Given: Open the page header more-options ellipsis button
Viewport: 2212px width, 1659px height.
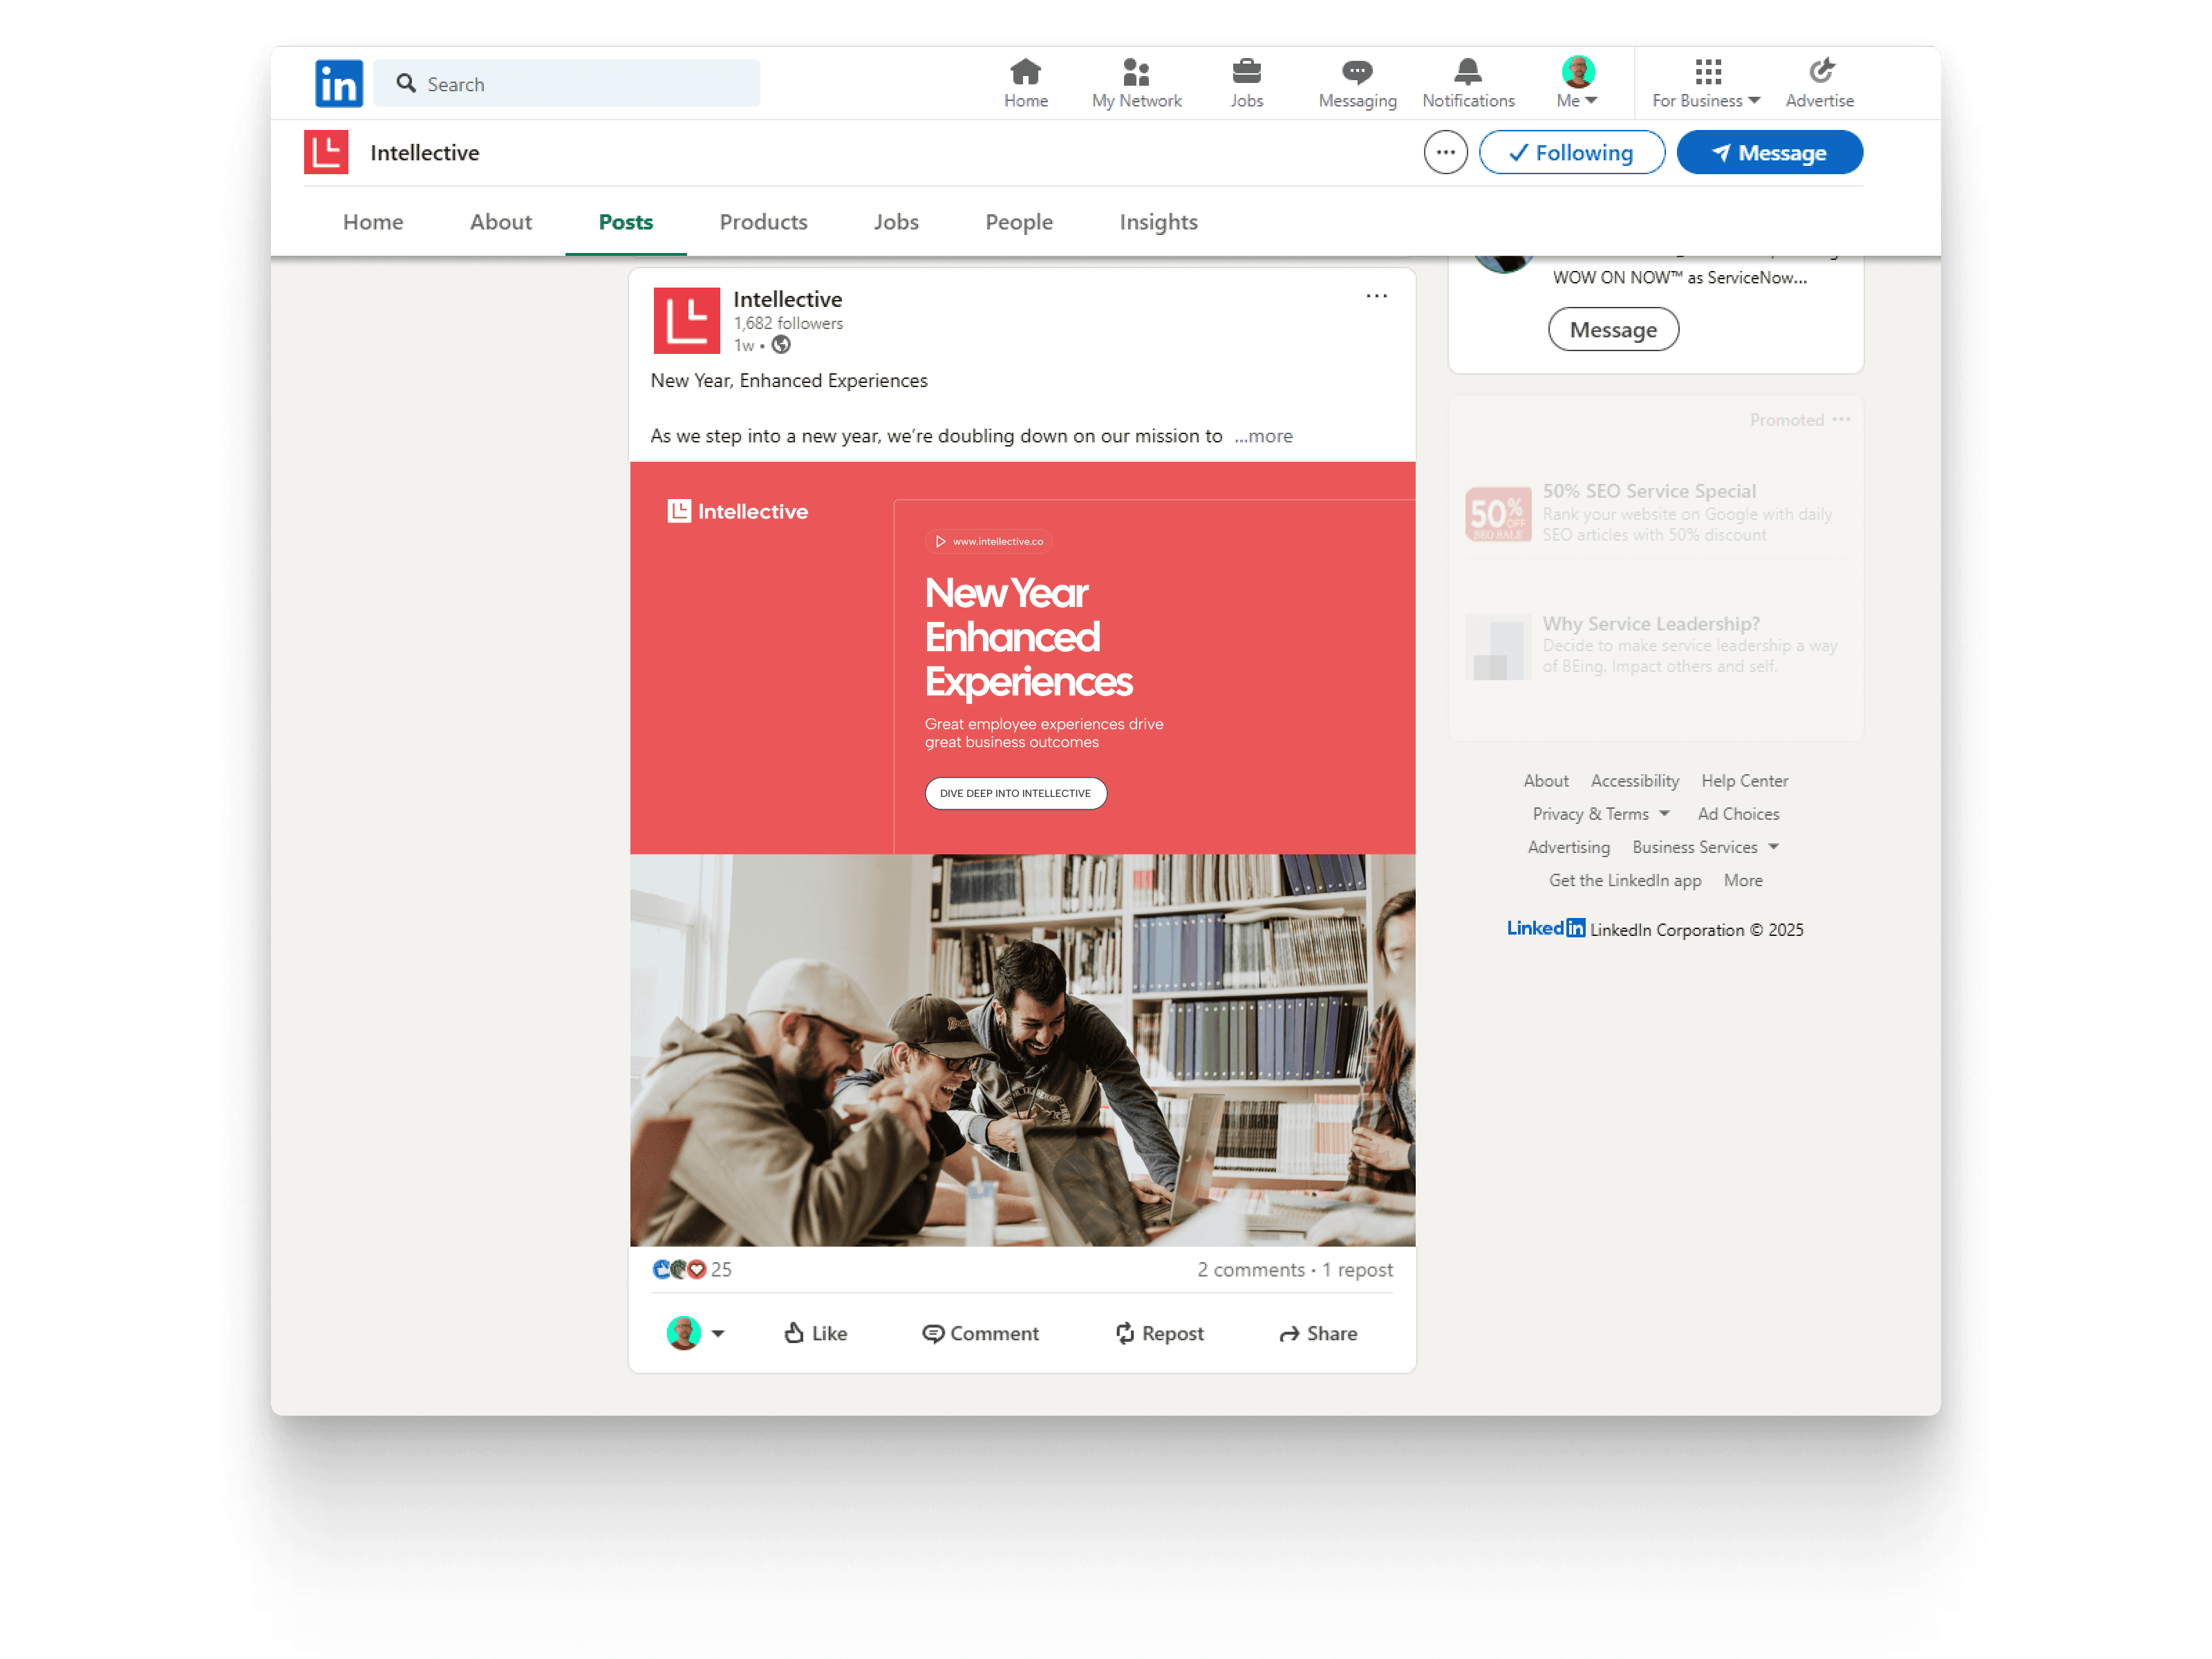Looking at the screenshot, I should (x=1445, y=153).
